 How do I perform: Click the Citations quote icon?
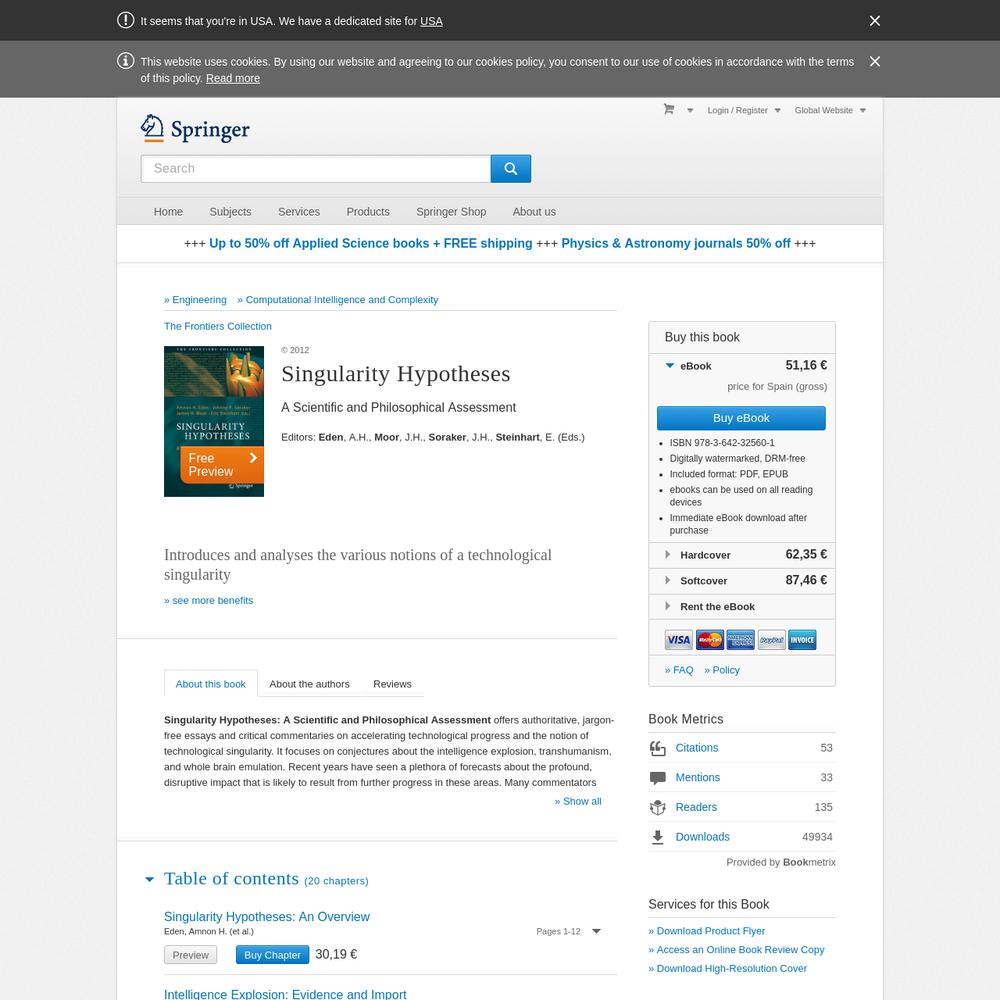pyautogui.click(x=658, y=748)
